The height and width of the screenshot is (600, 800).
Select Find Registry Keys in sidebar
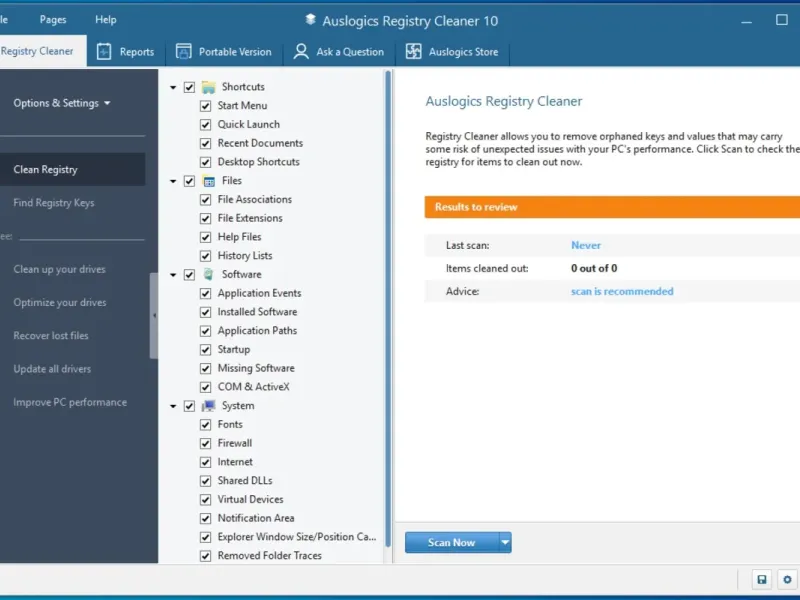pyautogui.click(x=54, y=203)
